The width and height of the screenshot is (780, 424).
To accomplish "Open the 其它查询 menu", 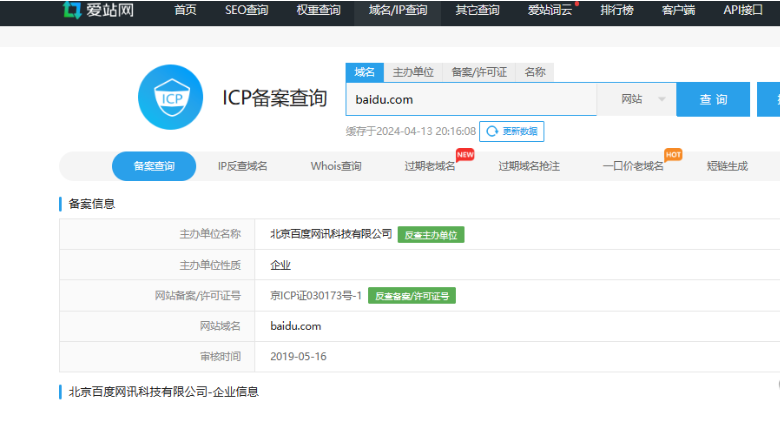I will (477, 10).
